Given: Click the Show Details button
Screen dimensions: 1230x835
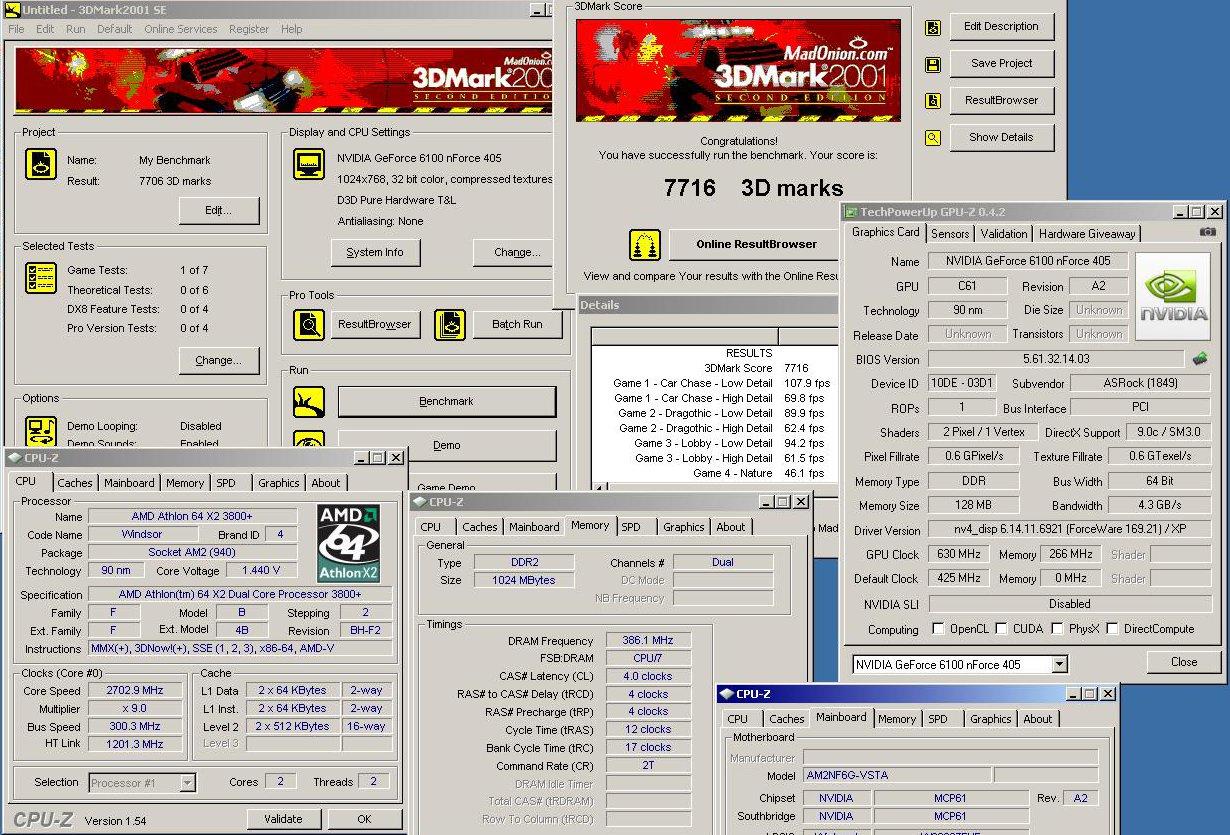Looking at the screenshot, I should pyautogui.click(x=1002, y=137).
